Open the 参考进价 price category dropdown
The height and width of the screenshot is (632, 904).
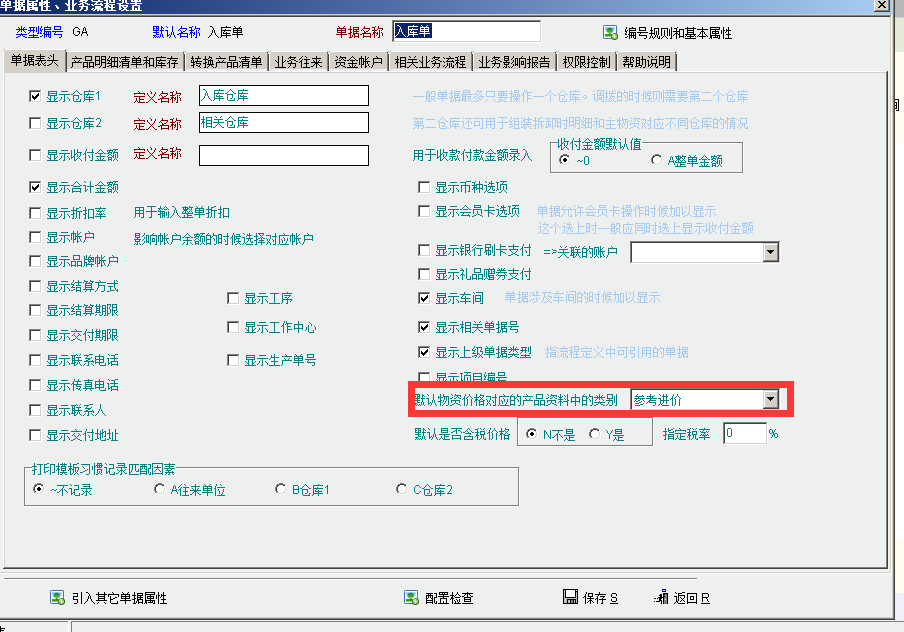click(x=770, y=400)
